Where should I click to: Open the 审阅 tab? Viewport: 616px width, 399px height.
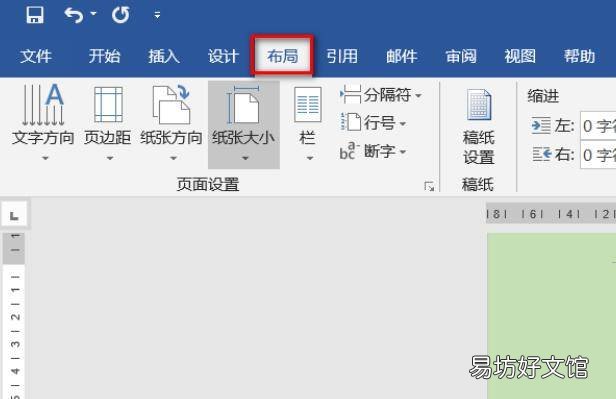[461, 56]
